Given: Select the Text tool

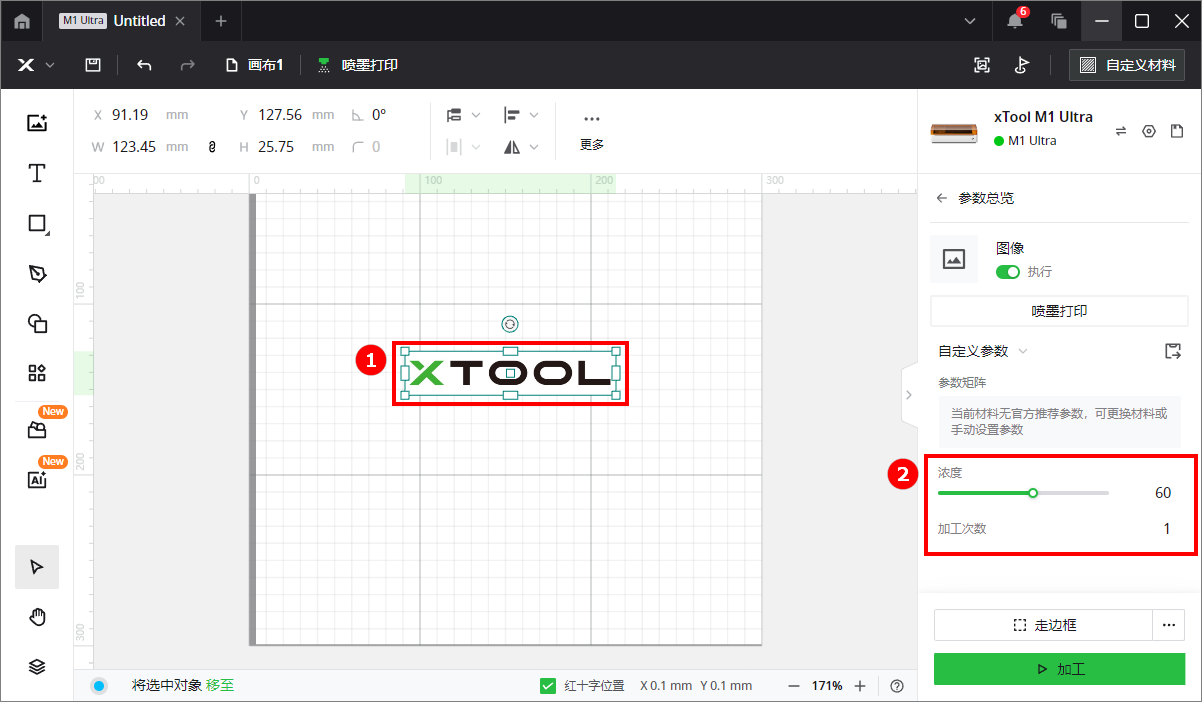Looking at the screenshot, I should [x=37, y=173].
